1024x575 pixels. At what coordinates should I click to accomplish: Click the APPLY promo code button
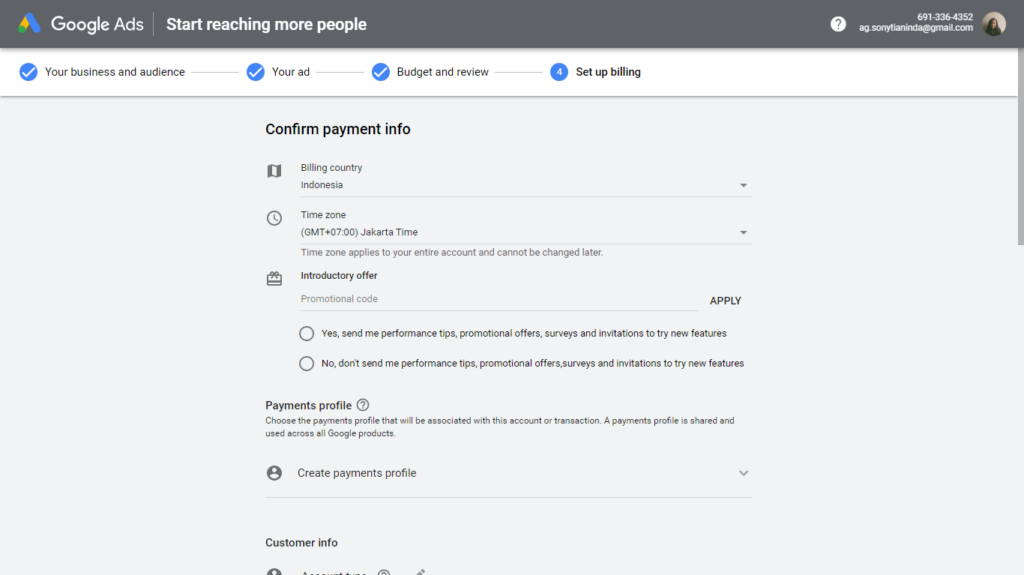pyautogui.click(x=725, y=300)
